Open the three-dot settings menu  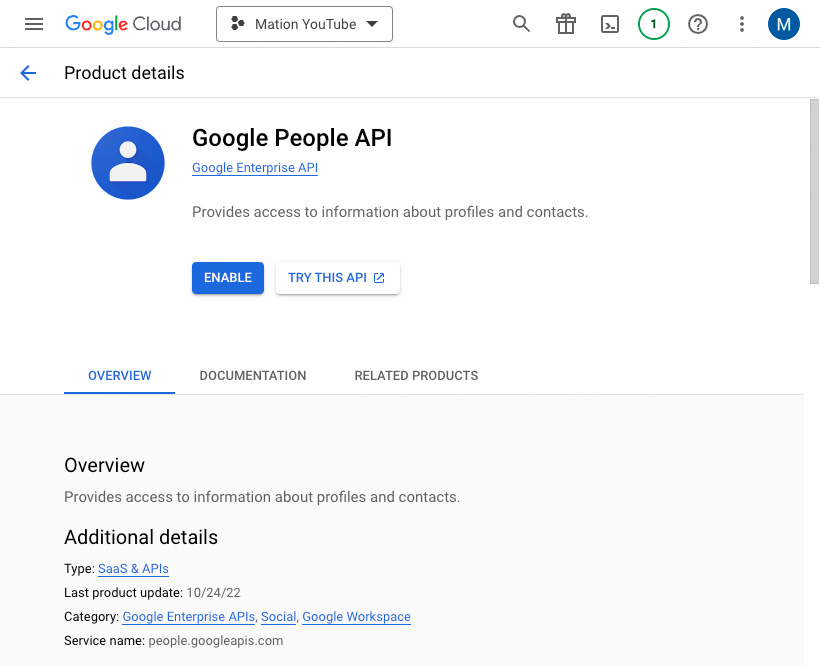coord(742,24)
